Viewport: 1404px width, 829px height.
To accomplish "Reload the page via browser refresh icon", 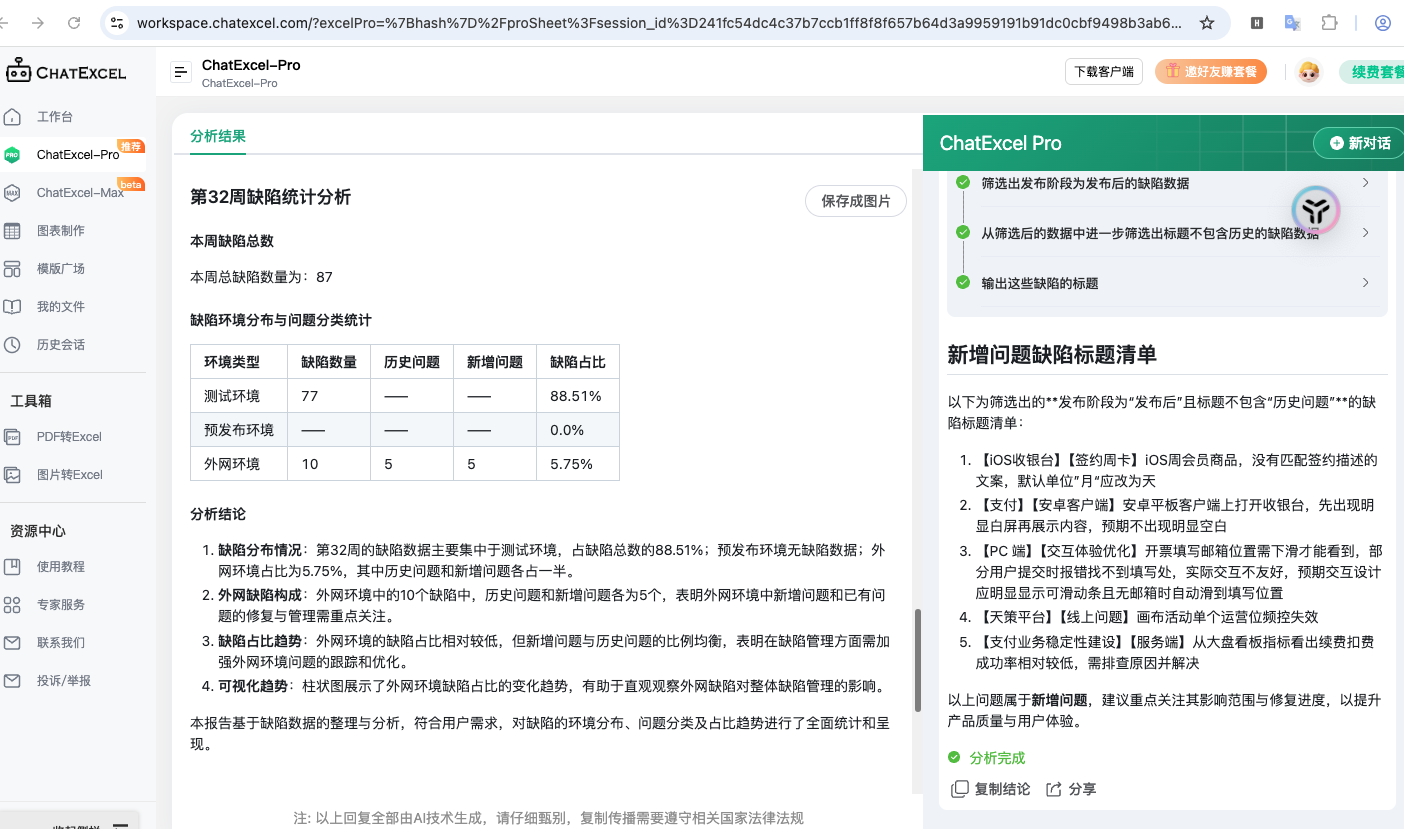I will [74, 22].
